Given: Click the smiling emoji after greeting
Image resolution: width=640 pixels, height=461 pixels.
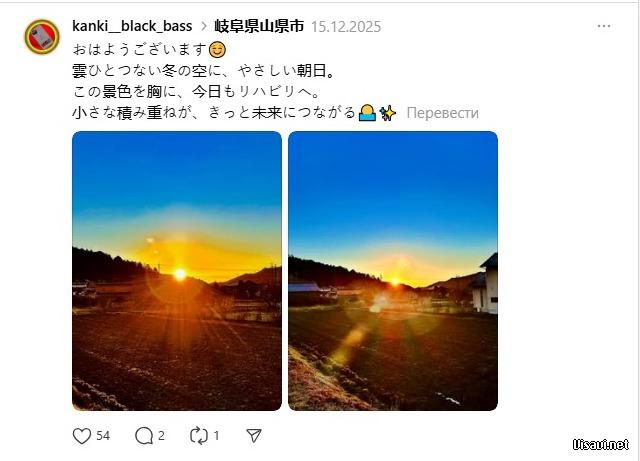Looking at the screenshot, I should 217,50.
